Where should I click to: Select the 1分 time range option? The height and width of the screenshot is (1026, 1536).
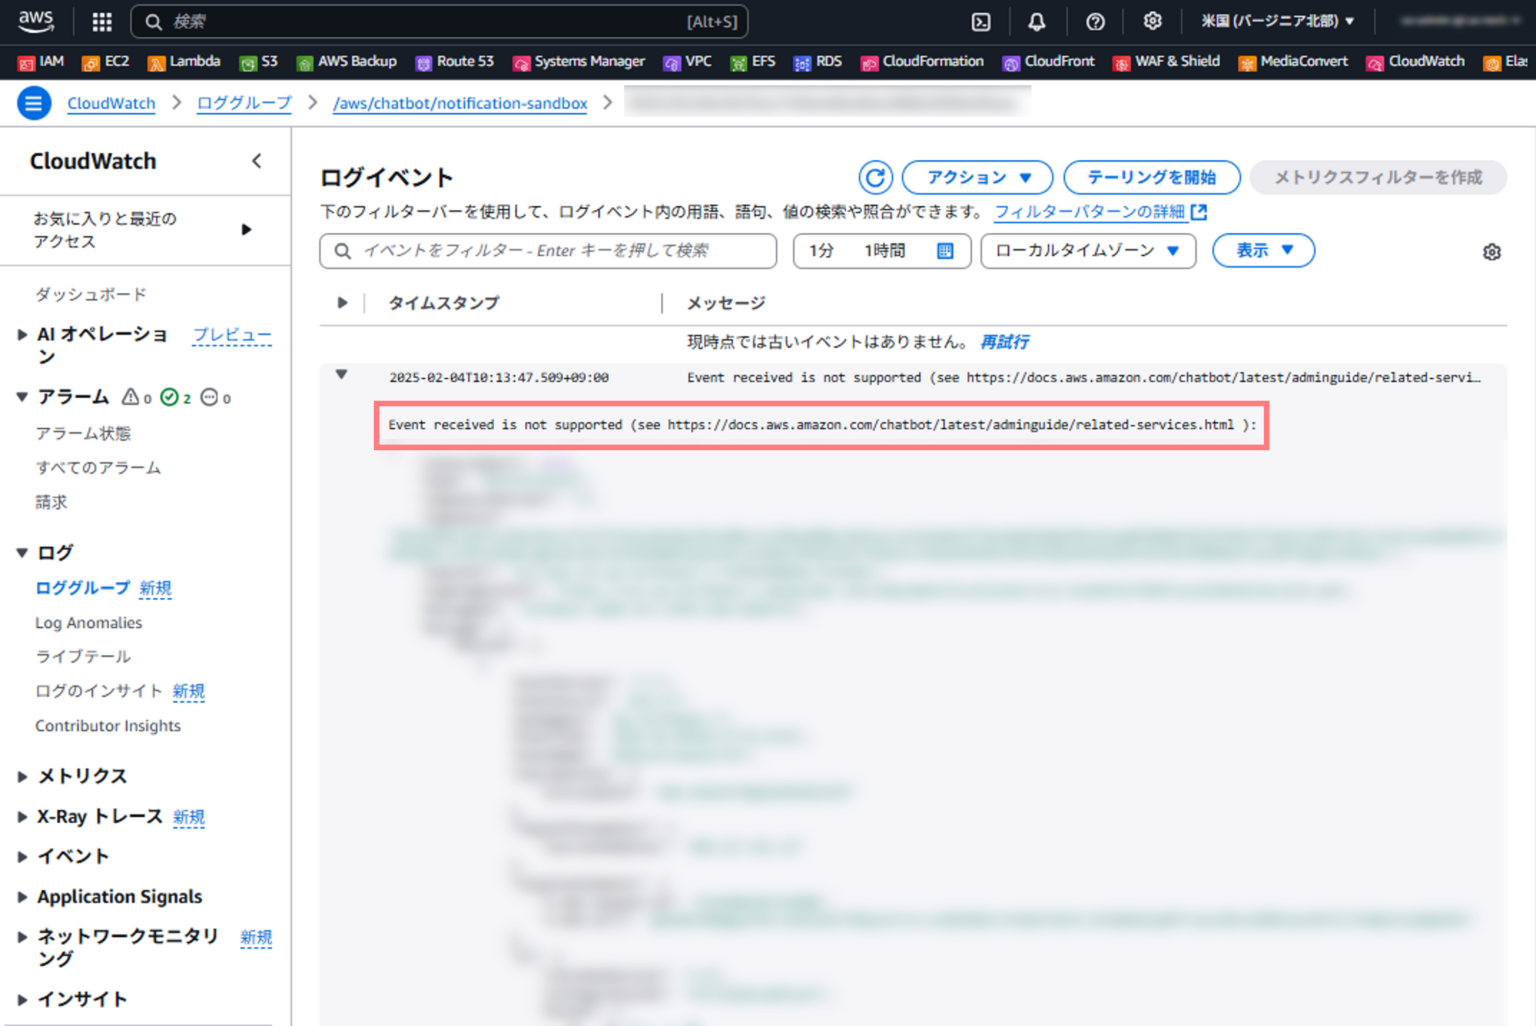pos(819,251)
